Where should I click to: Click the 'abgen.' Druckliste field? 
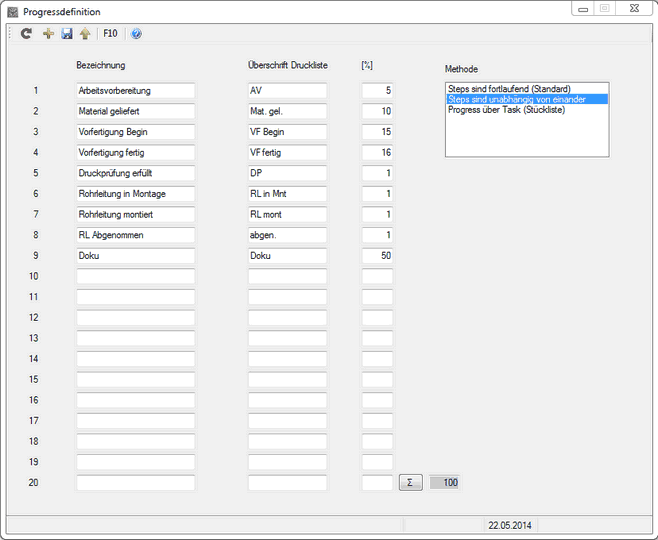coord(287,235)
